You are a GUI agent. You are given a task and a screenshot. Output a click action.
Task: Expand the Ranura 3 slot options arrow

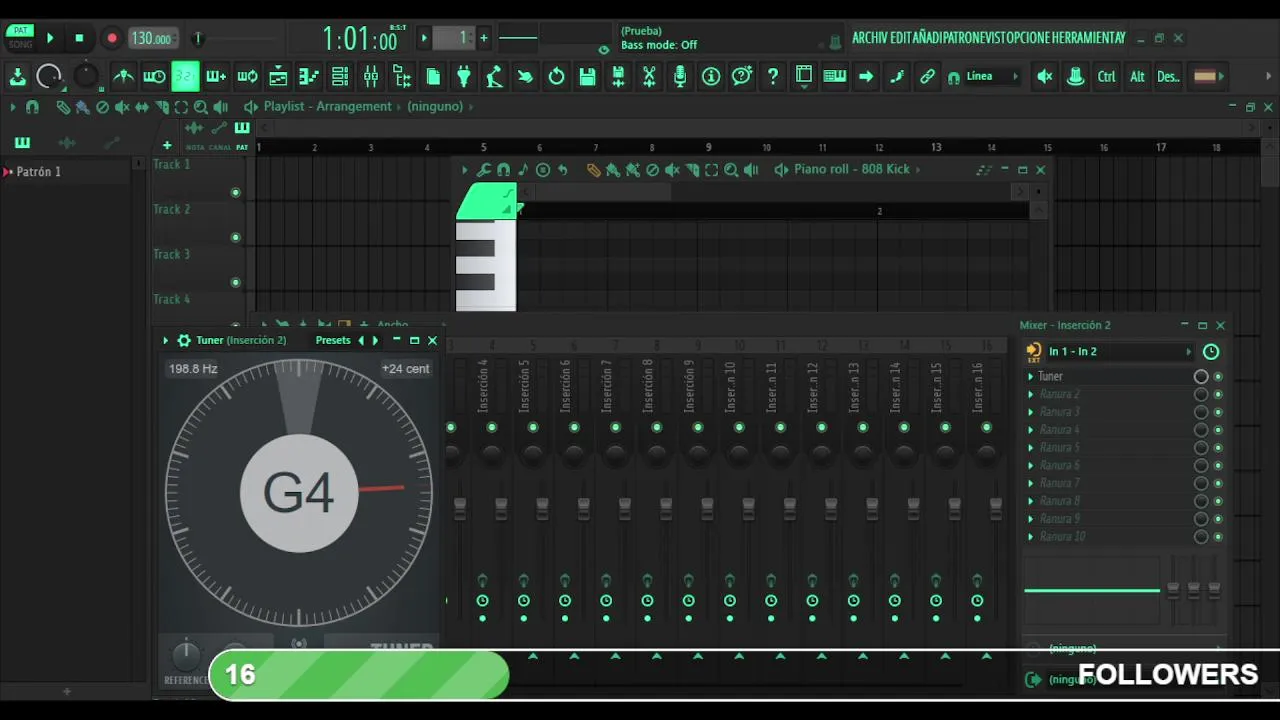(x=1031, y=412)
